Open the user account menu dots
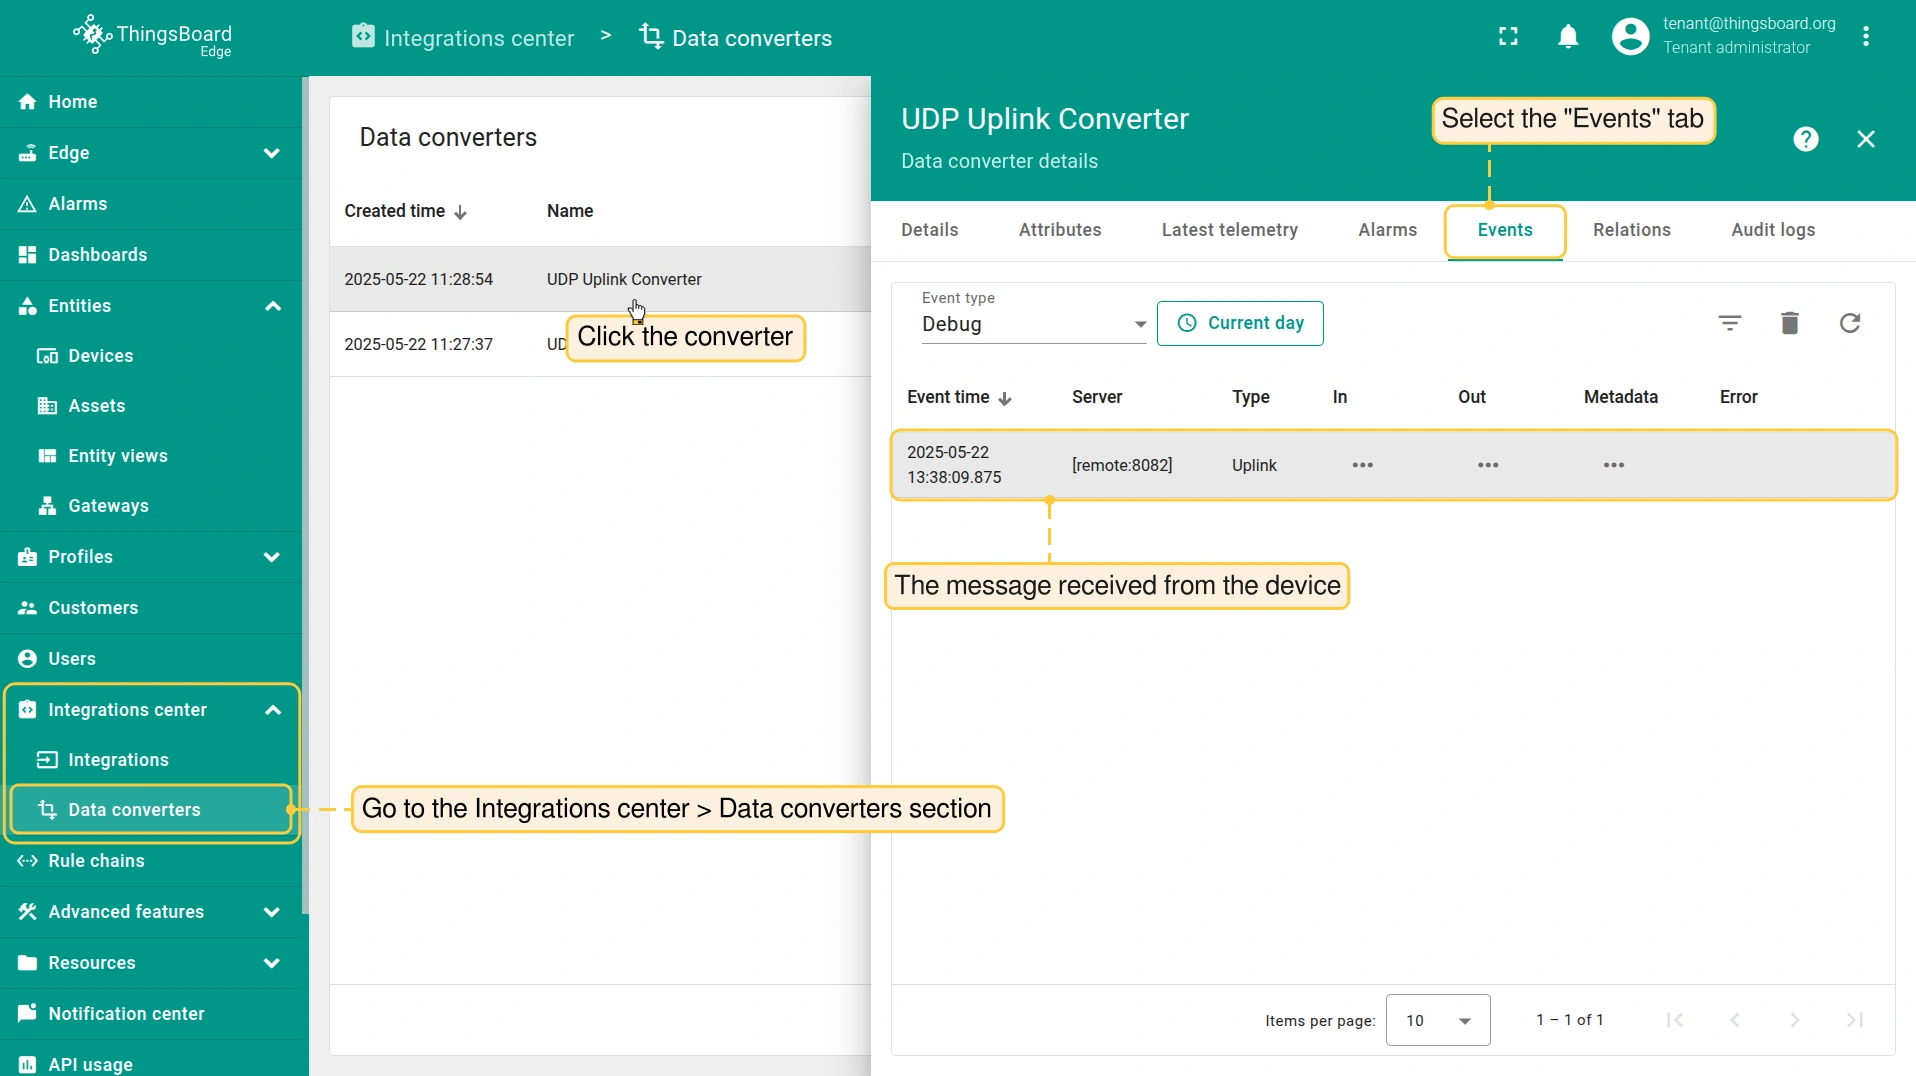This screenshot has height=1076, width=1916. (x=1866, y=37)
